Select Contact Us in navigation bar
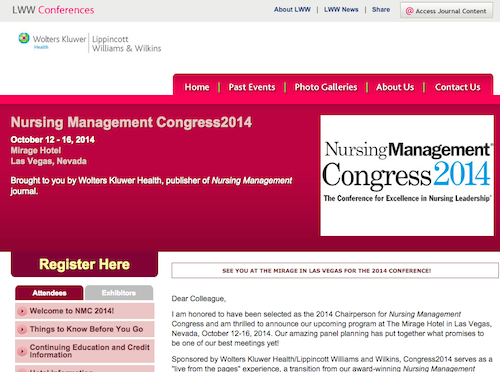The height and width of the screenshot is (372, 500). pos(458,87)
